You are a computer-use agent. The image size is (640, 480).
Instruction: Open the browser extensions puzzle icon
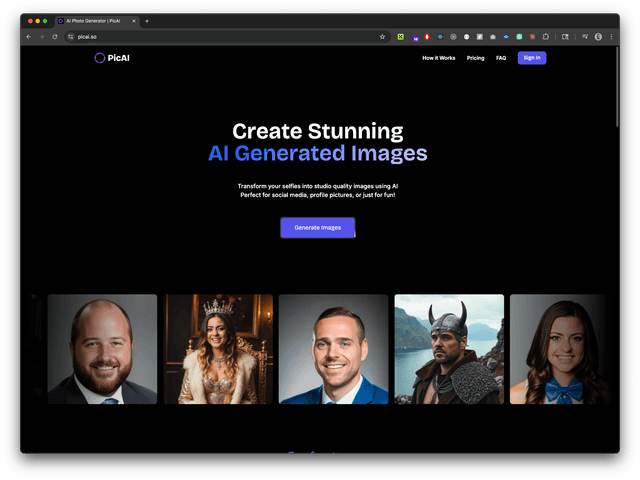click(x=546, y=36)
